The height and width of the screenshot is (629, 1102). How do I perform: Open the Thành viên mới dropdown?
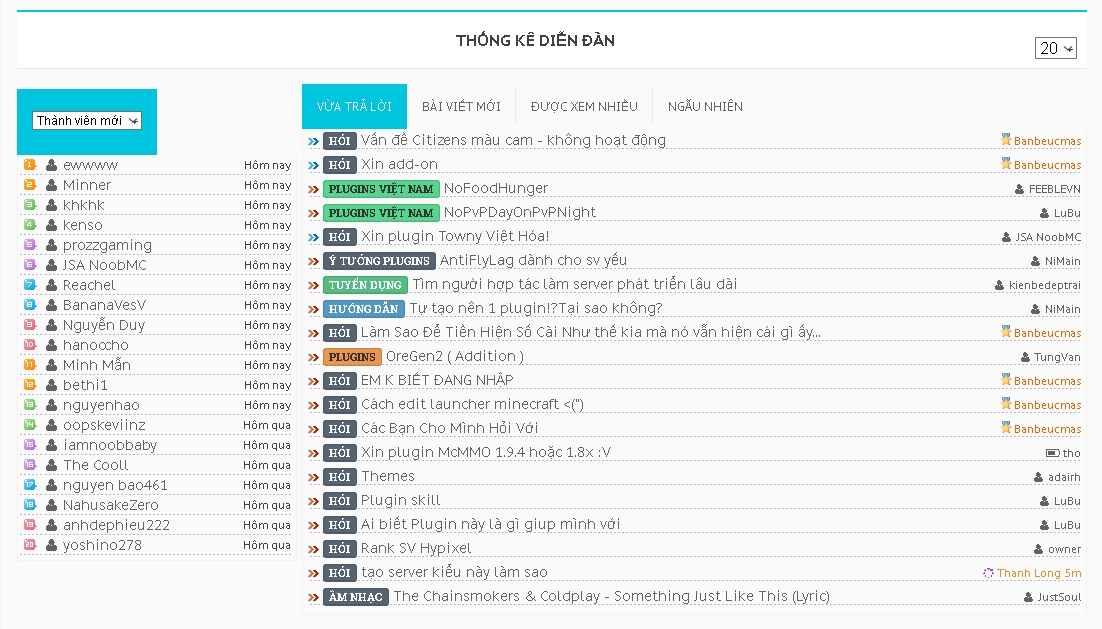(x=87, y=120)
